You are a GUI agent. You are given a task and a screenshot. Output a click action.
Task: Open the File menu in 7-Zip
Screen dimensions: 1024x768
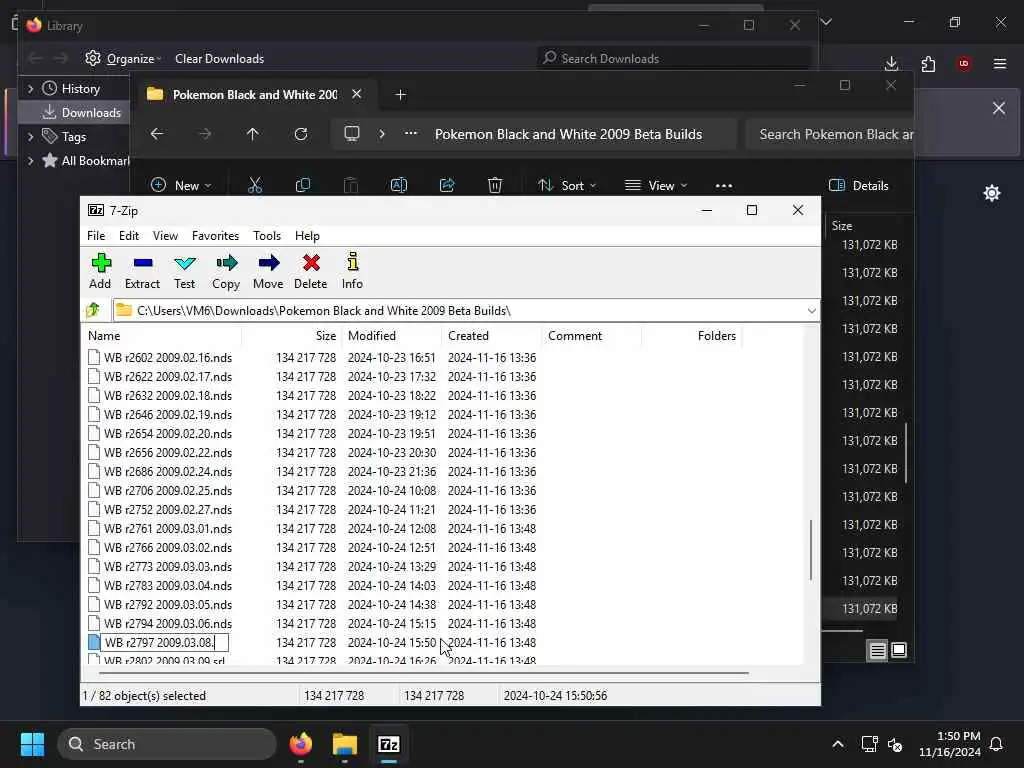[96, 236]
